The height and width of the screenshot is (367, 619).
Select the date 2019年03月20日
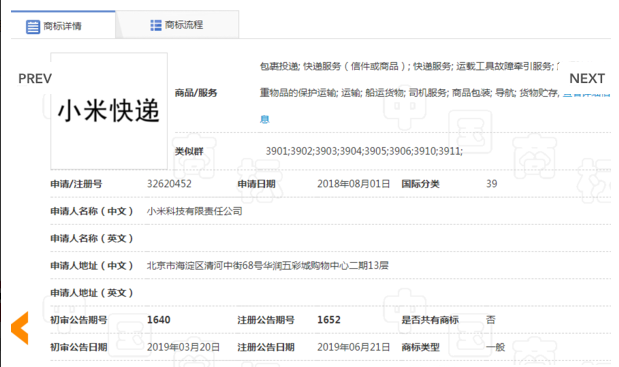point(183,347)
